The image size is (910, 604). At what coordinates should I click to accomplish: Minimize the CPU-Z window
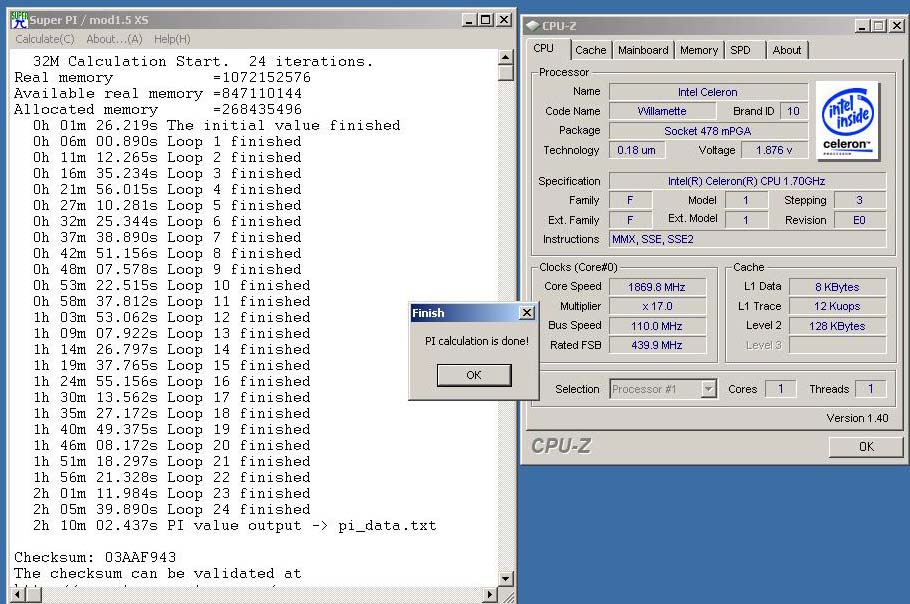[862, 26]
